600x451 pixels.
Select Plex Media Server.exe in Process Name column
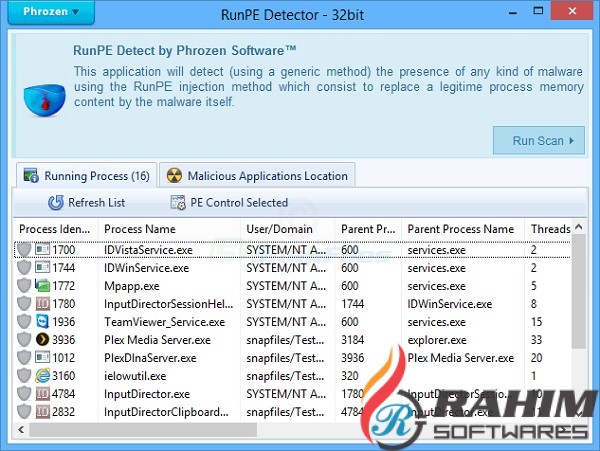[157, 340]
